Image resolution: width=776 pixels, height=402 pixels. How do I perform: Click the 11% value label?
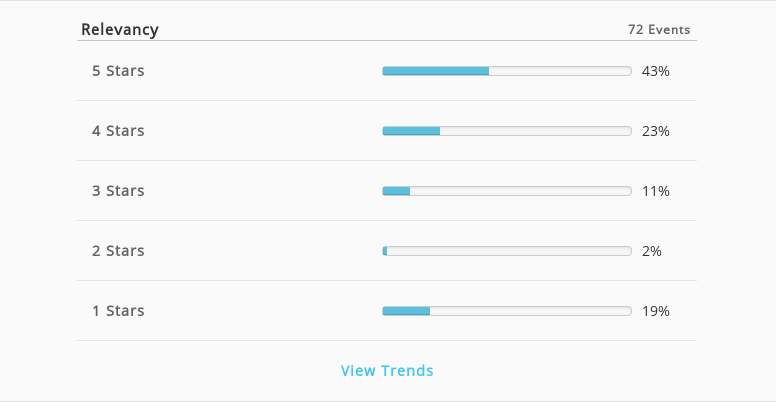pos(656,191)
